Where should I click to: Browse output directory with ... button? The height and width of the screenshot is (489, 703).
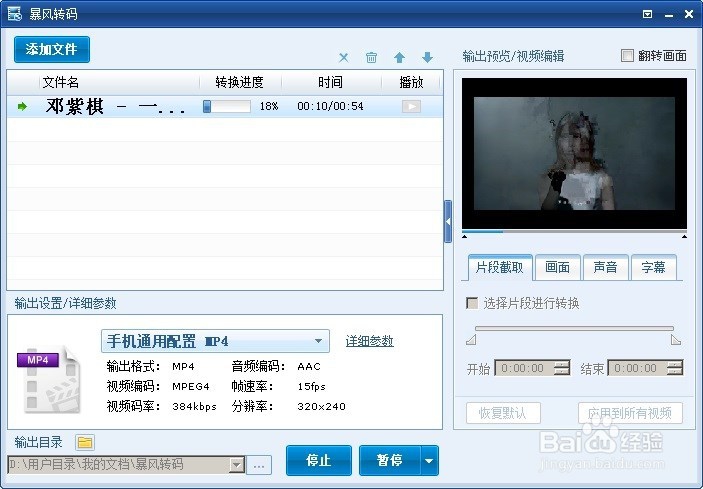(x=259, y=465)
